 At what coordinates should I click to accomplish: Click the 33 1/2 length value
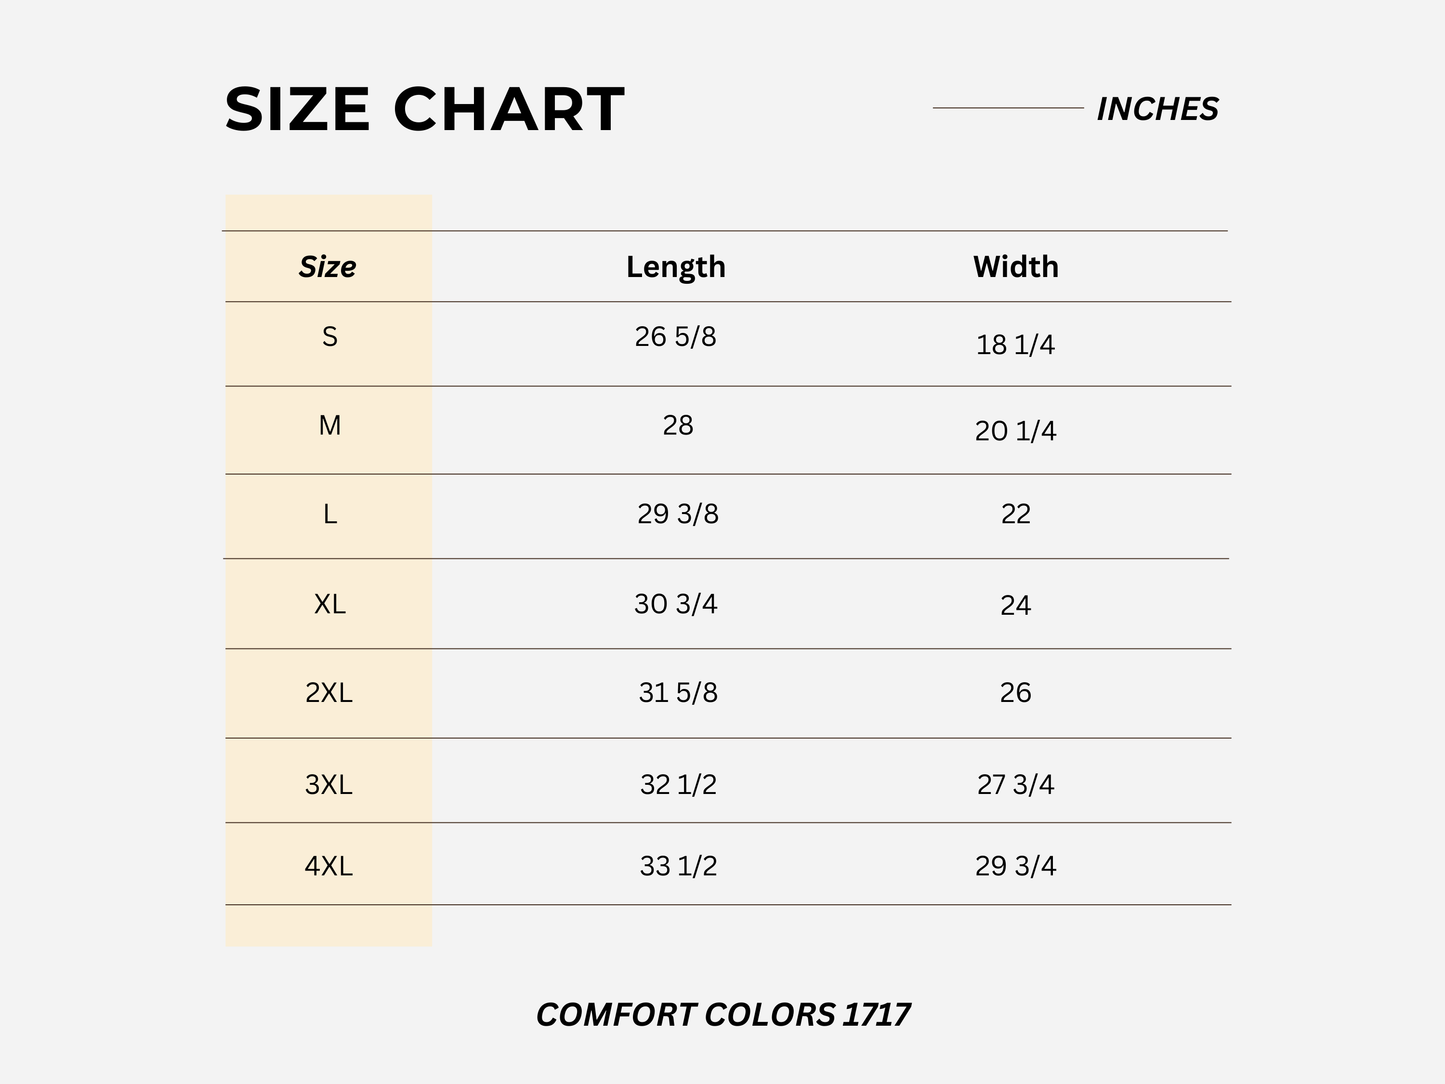(678, 866)
